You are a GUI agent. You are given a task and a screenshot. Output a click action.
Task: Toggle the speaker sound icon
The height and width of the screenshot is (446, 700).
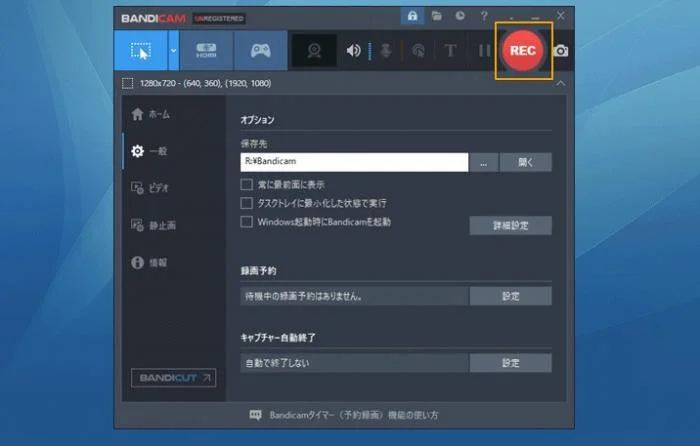[x=353, y=50]
